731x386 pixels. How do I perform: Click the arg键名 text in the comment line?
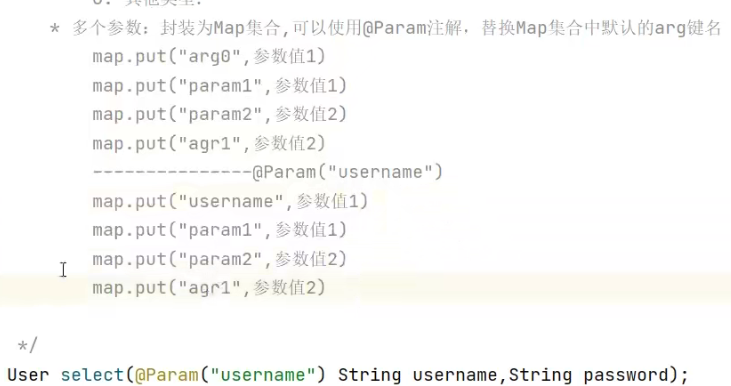pos(688,29)
